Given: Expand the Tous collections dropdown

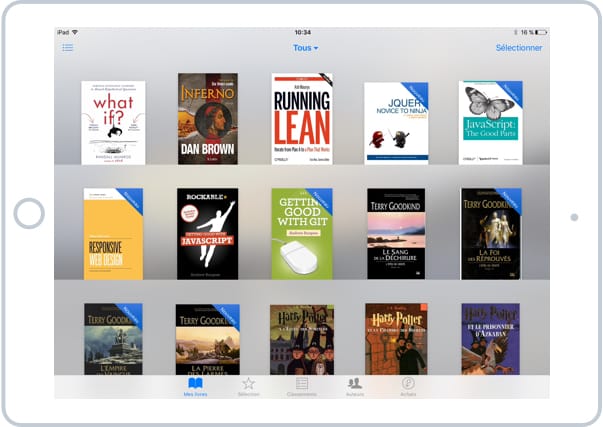Looking at the screenshot, I should point(305,47).
